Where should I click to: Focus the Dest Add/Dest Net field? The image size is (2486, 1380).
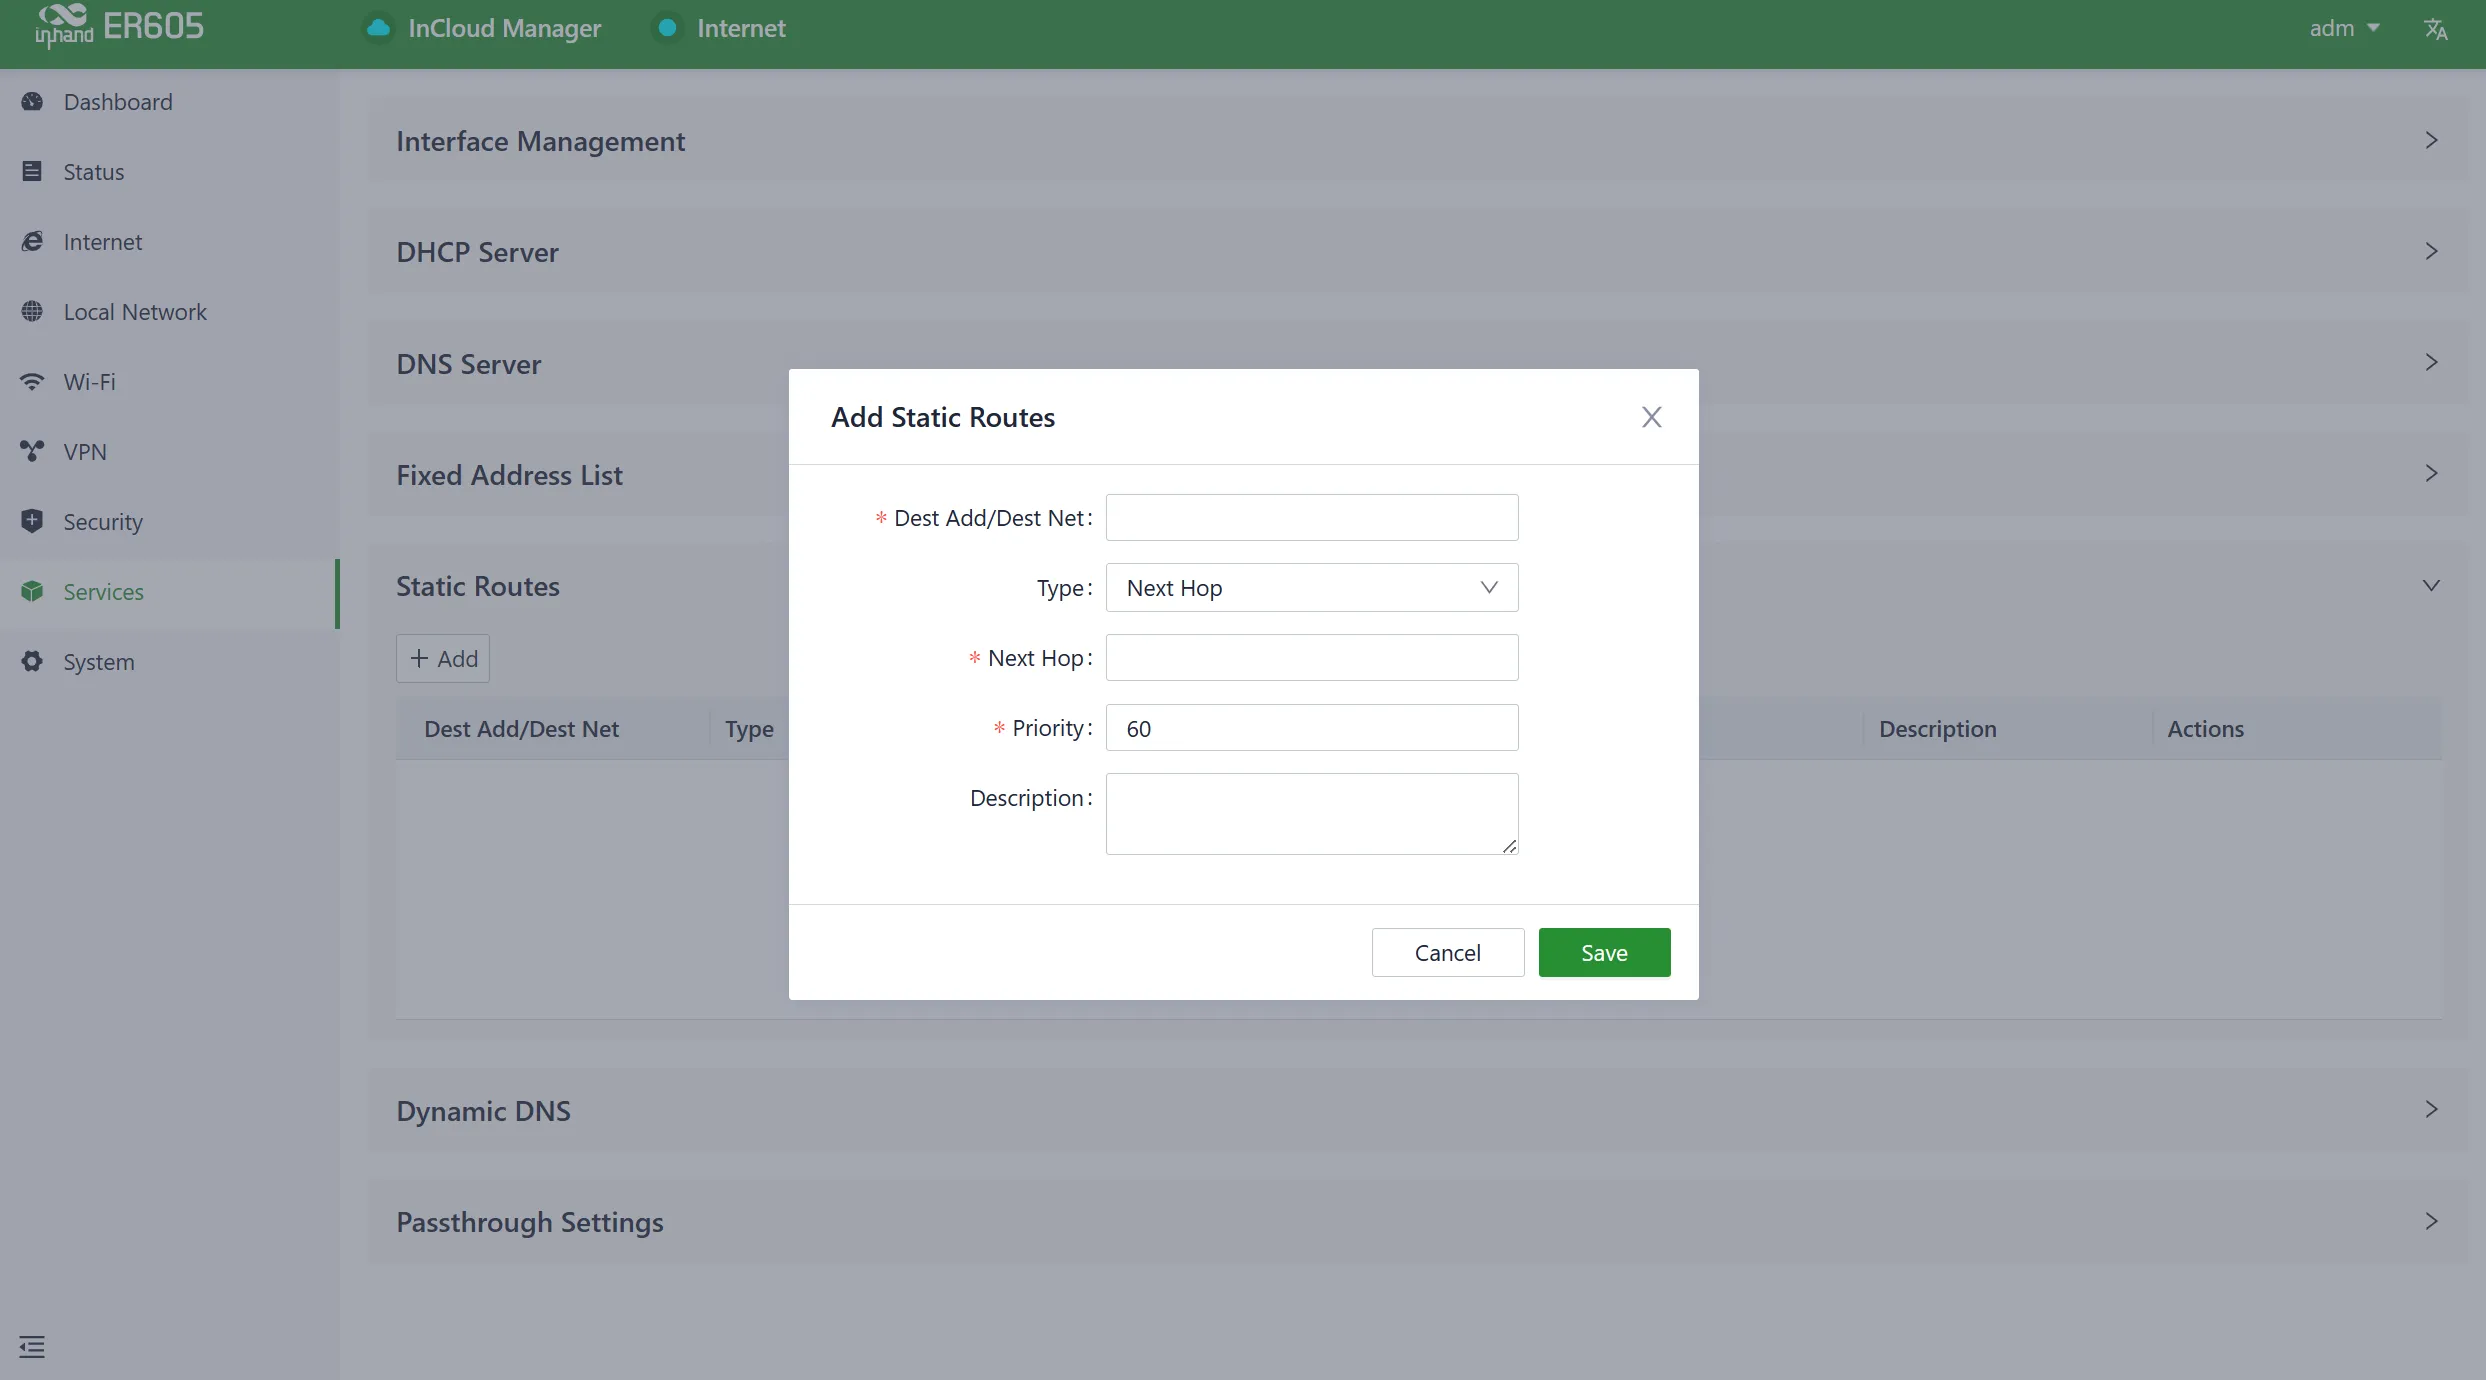point(1312,518)
